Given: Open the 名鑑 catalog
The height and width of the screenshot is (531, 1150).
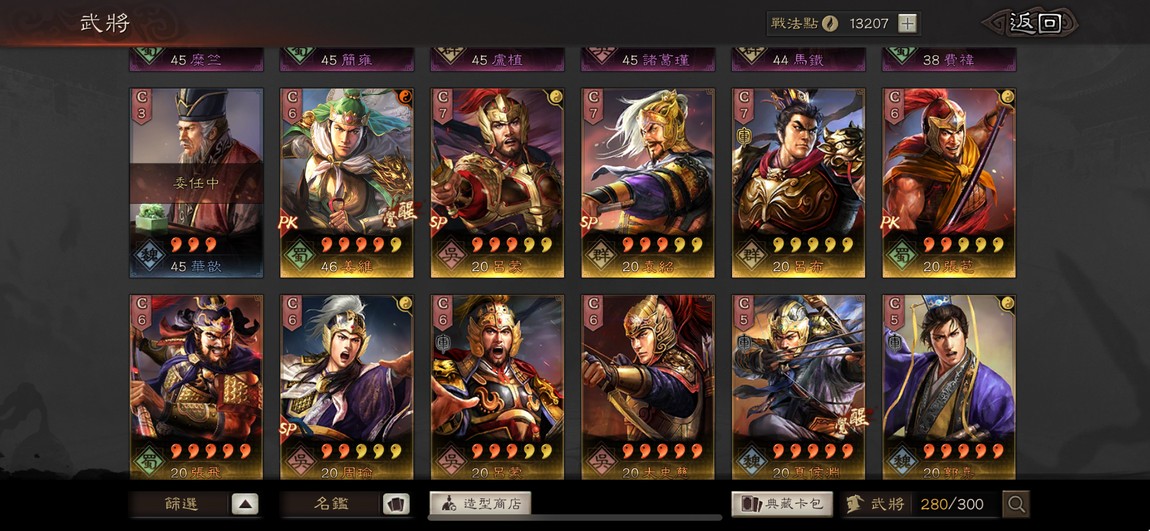Looking at the screenshot, I should [x=331, y=504].
